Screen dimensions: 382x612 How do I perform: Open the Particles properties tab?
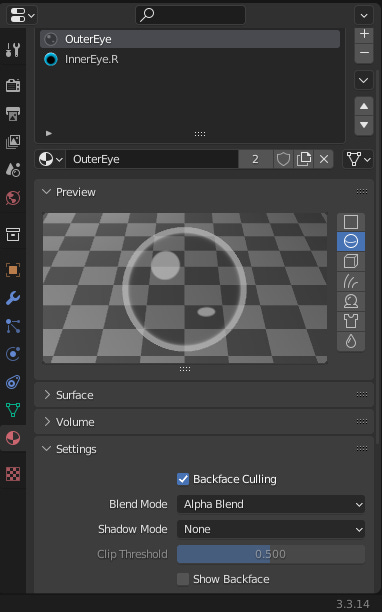point(13,326)
